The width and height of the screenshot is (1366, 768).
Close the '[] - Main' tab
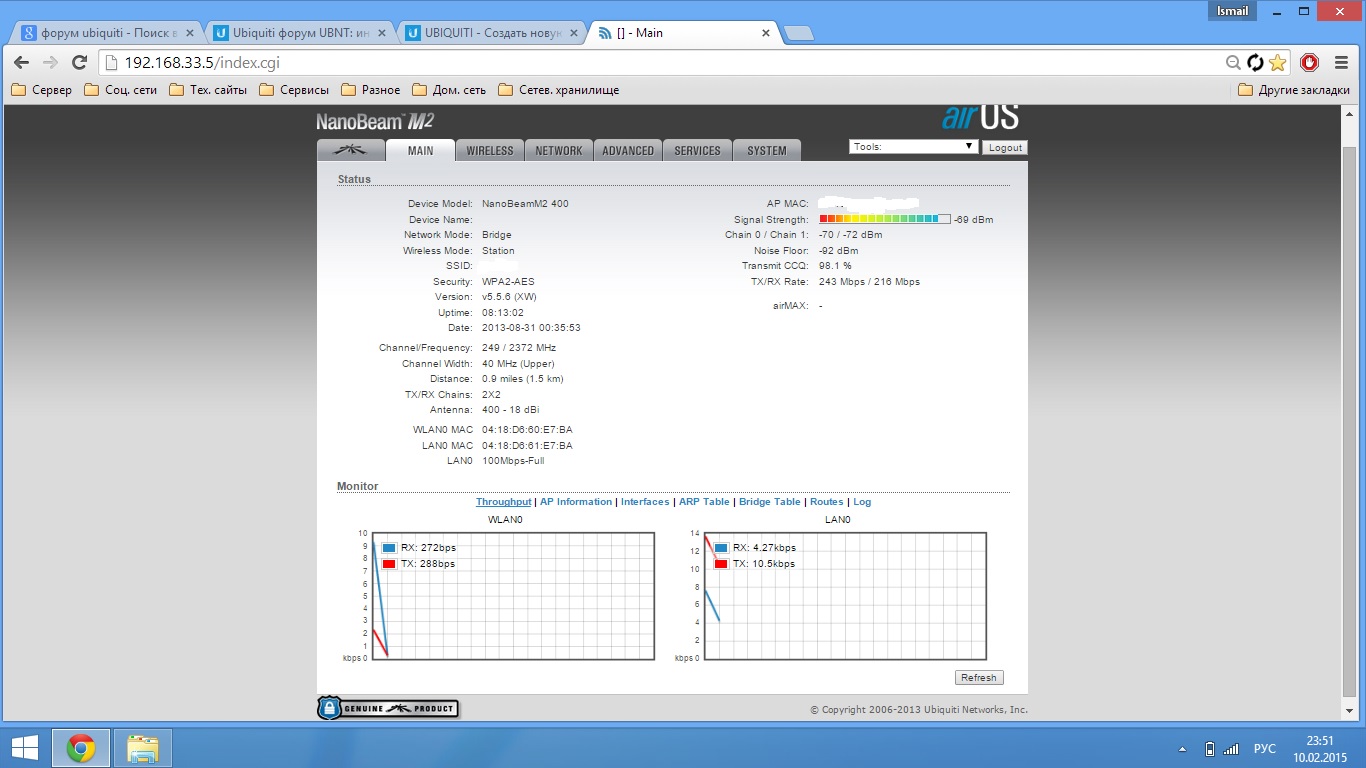point(766,33)
